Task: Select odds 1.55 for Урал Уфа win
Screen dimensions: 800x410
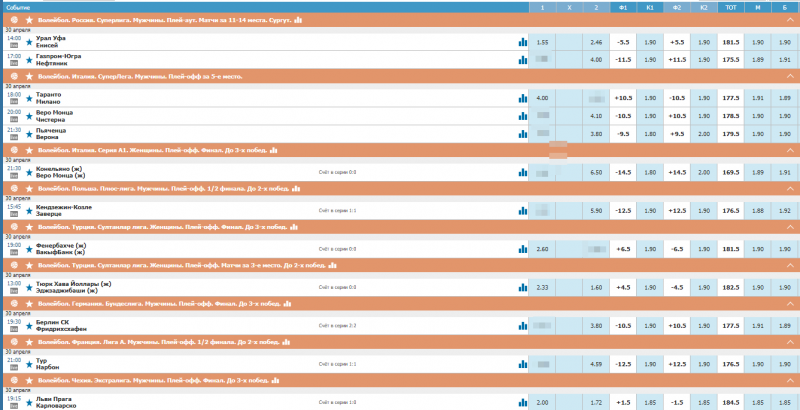Action: click(x=542, y=43)
